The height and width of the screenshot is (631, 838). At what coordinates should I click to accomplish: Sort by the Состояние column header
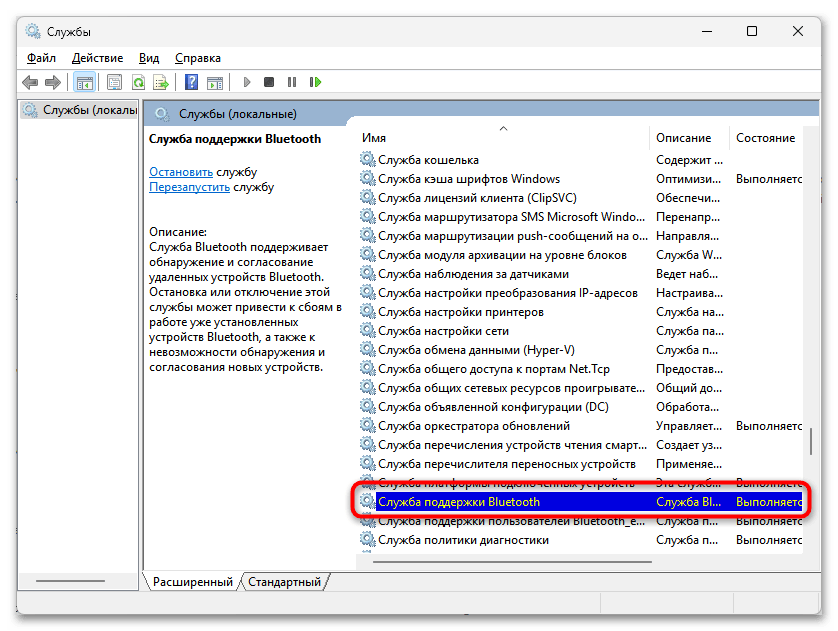click(x=765, y=138)
